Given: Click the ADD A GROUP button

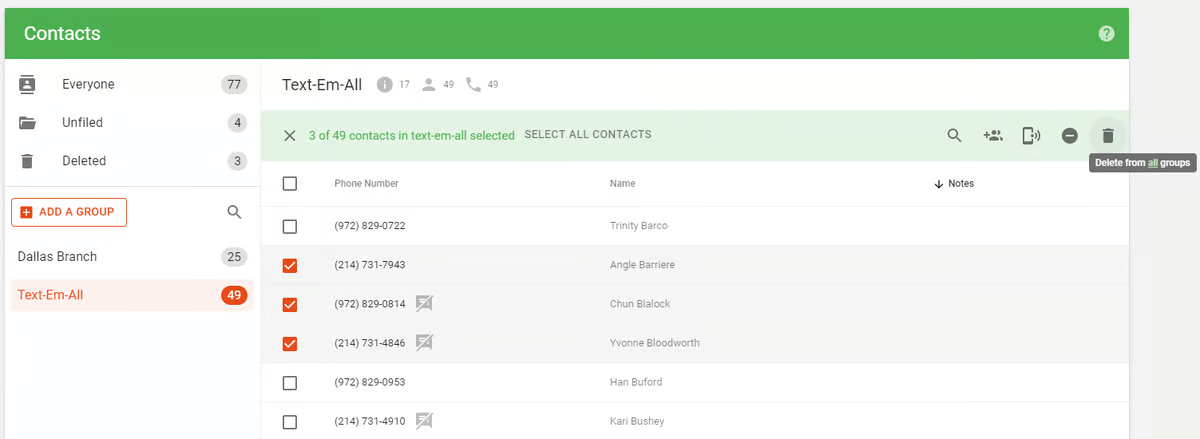Looking at the screenshot, I should click(x=69, y=212).
